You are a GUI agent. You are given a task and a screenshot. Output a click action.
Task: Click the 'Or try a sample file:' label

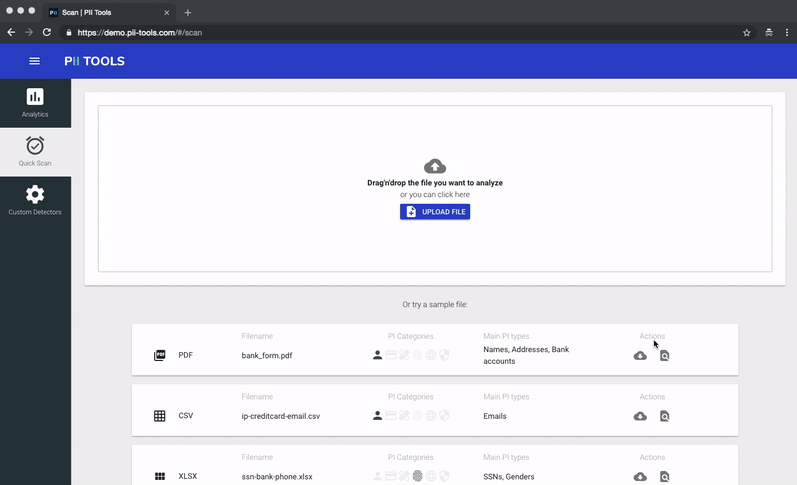pyautogui.click(x=435, y=305)
